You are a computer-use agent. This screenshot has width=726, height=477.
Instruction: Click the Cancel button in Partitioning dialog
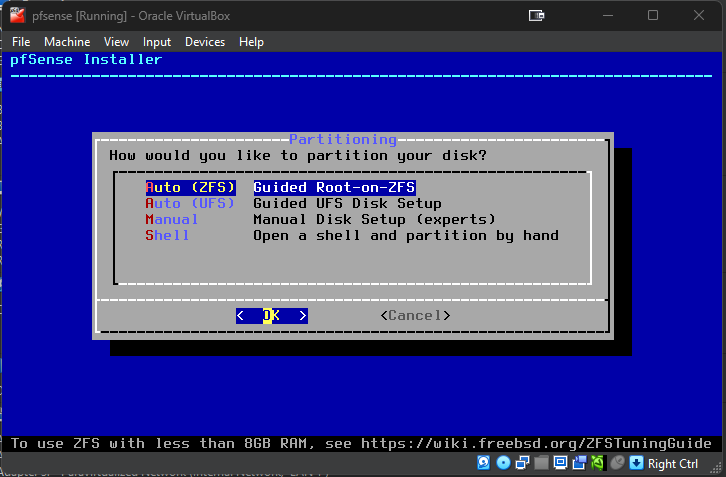(415, 316)
